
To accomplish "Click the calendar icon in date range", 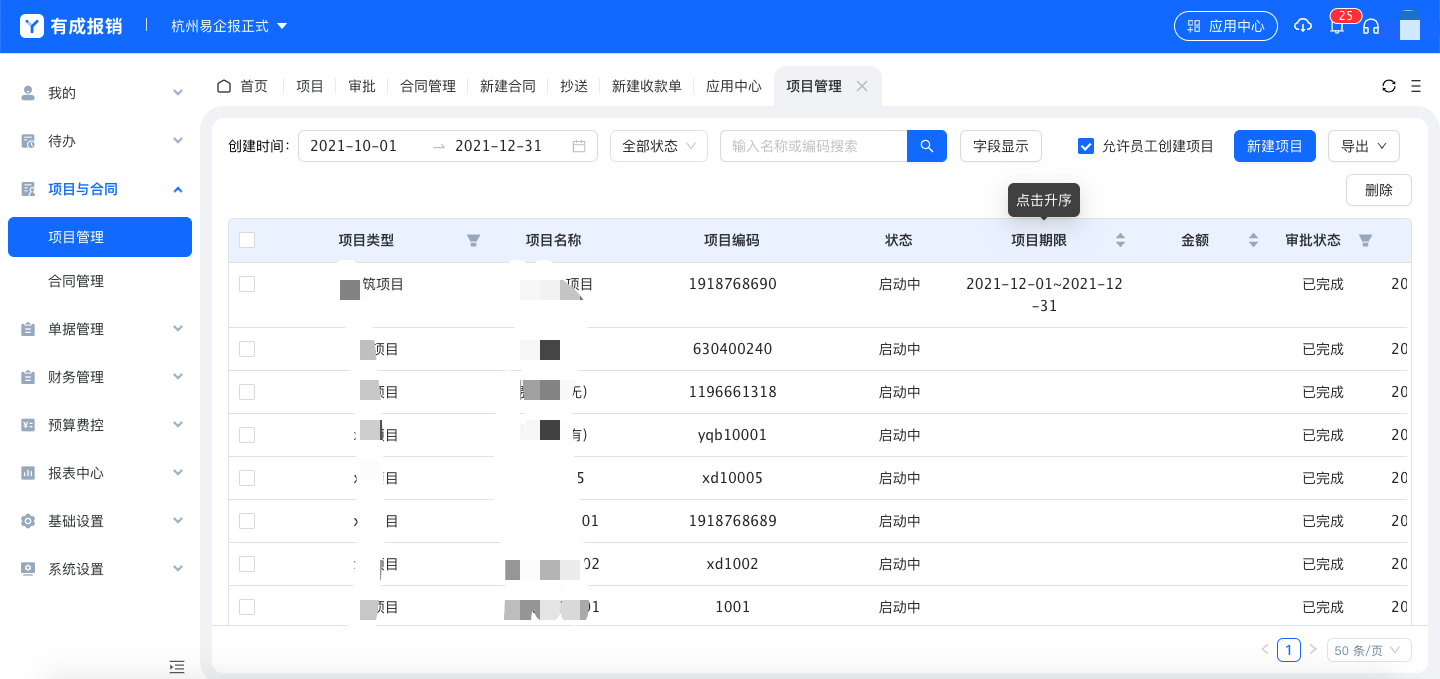I will [579, 146].
